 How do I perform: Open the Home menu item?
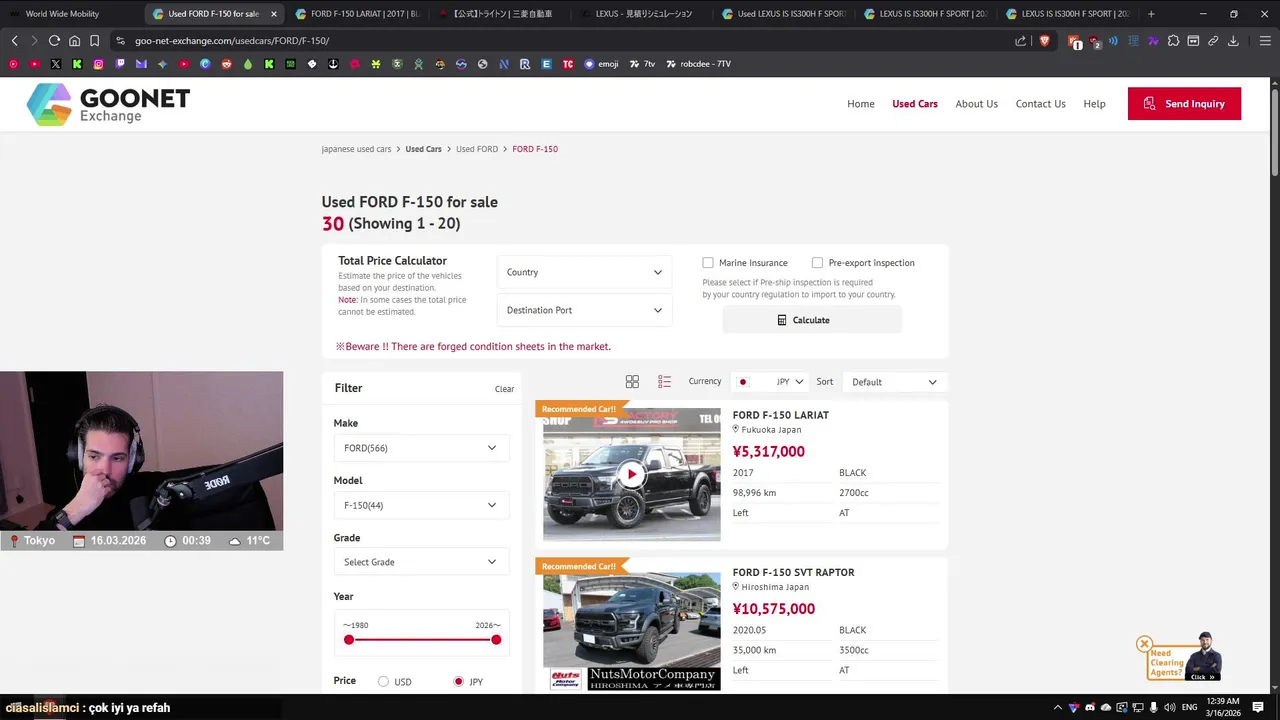point(860,104)
